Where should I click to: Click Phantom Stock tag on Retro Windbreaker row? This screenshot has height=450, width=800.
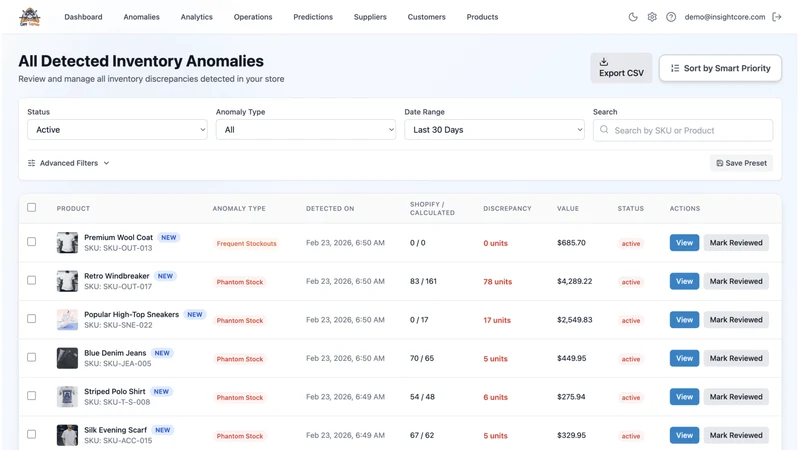tap(240, 282)
